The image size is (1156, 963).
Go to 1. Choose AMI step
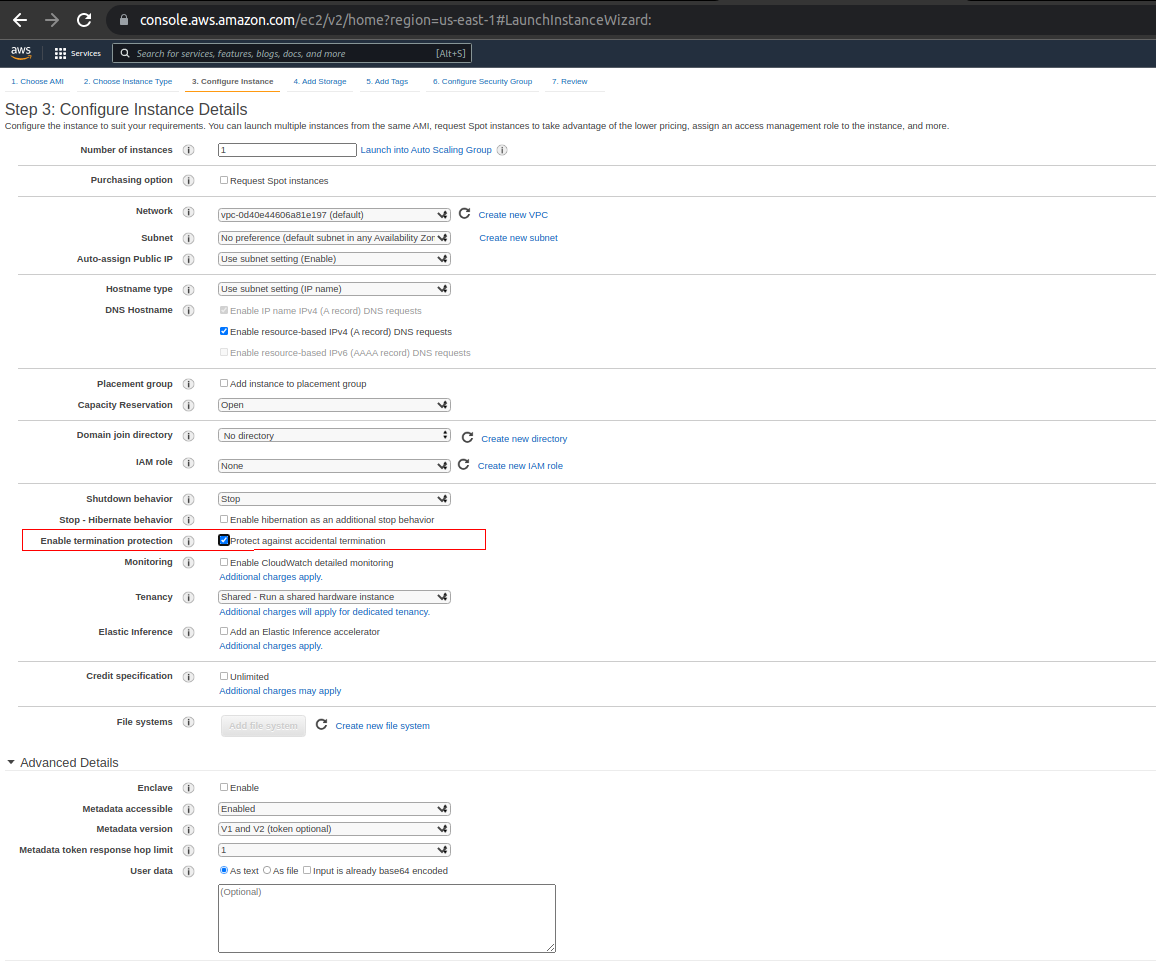click(38, 82)
